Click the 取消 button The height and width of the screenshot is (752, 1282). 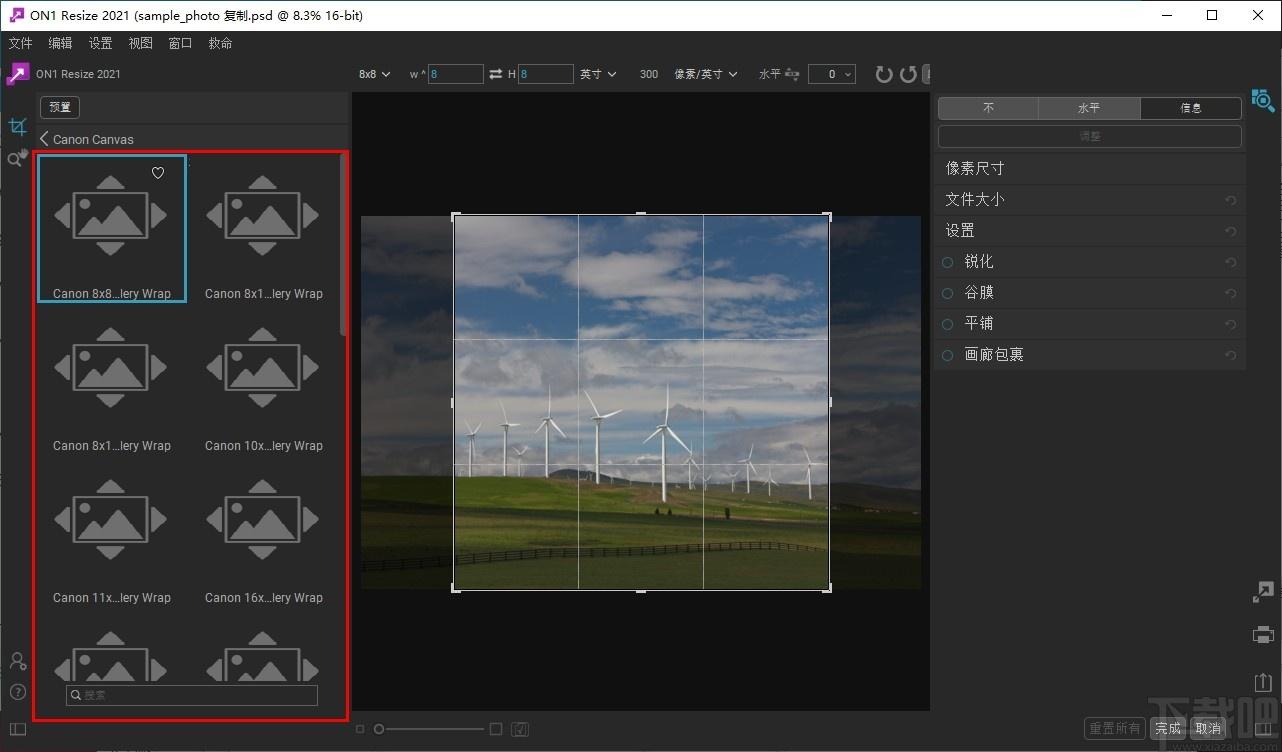pos(1207,729)
